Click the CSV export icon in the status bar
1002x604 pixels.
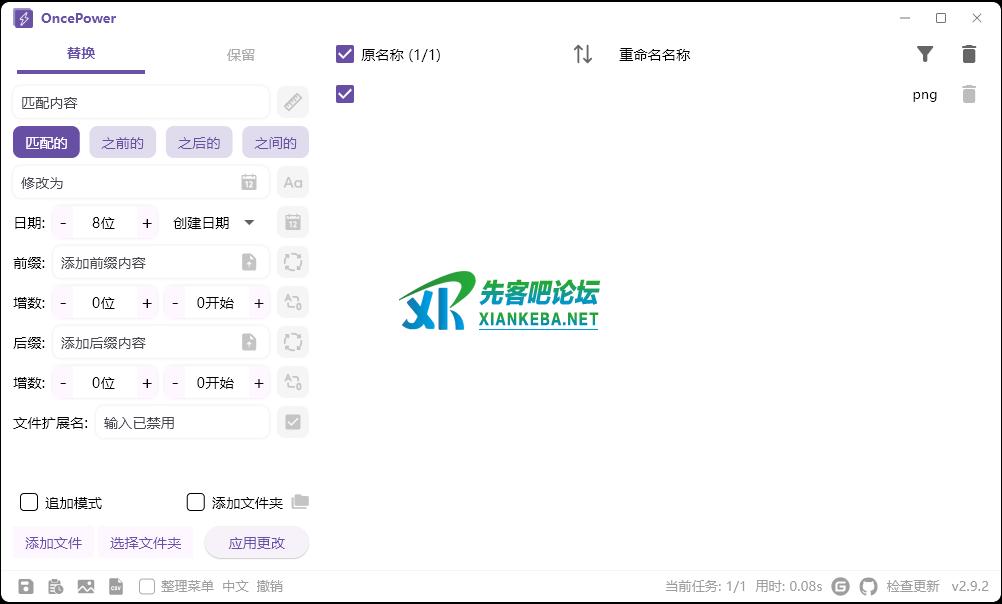click(x=117, y=586)
